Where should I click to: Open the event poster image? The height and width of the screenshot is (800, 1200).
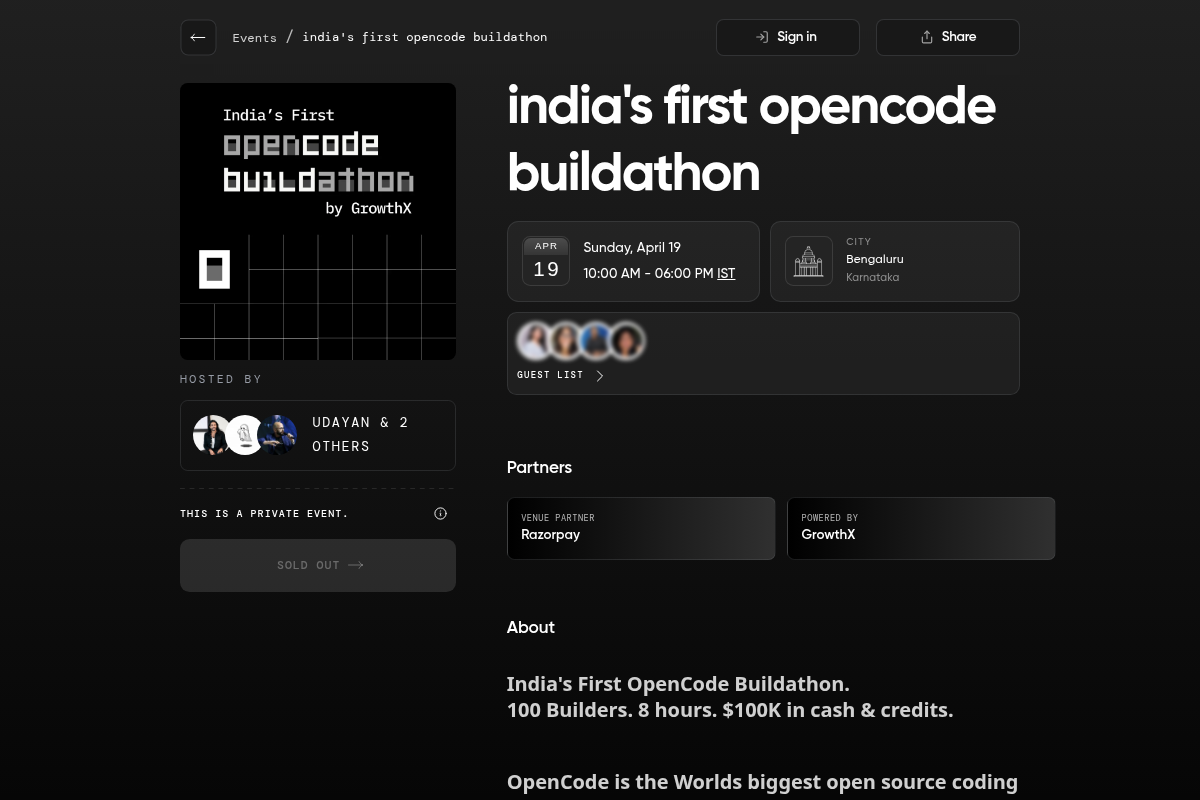[x=318, y=221]
